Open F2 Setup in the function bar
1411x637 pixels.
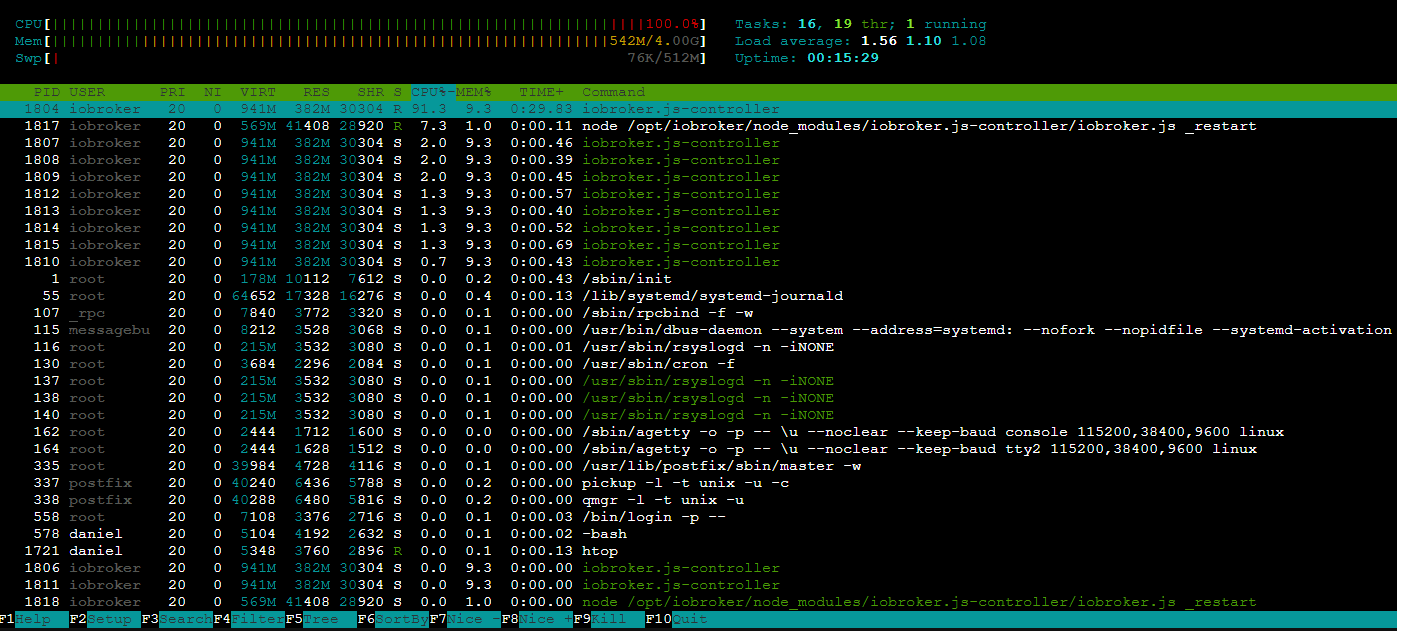[105, 619]
